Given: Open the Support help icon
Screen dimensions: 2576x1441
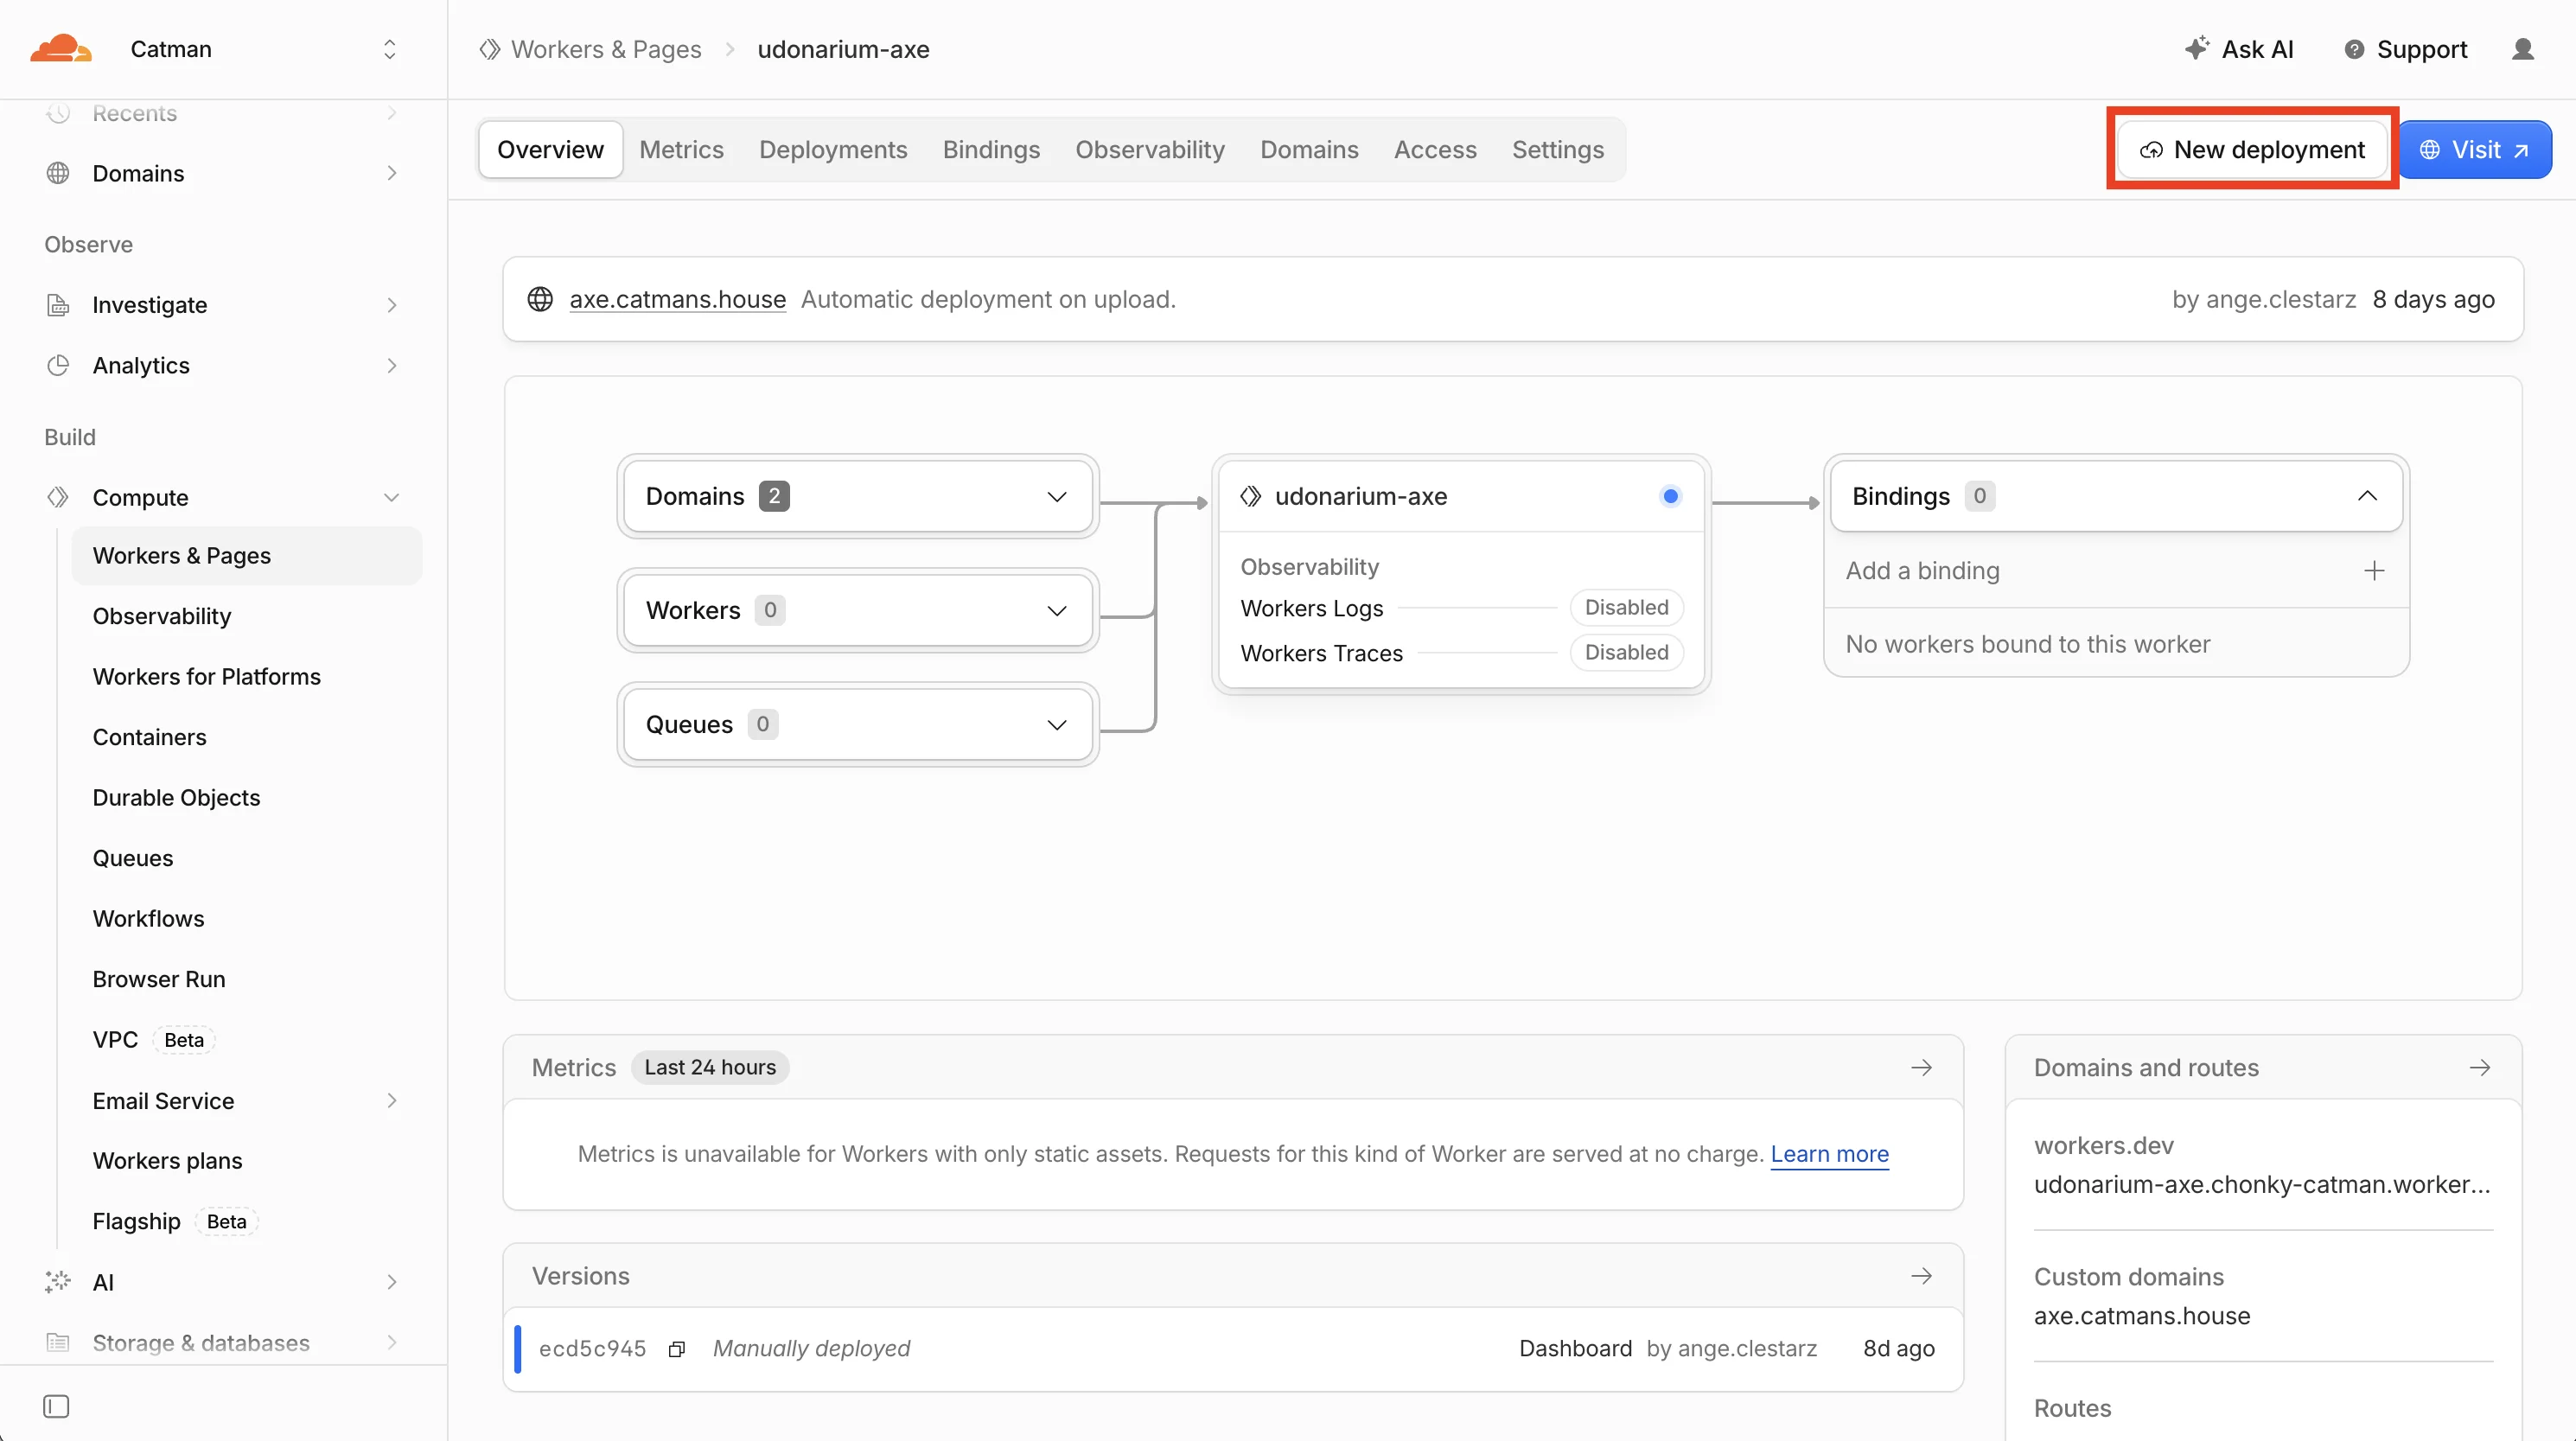Looking at the screenshot, I should click(2354, 49).
